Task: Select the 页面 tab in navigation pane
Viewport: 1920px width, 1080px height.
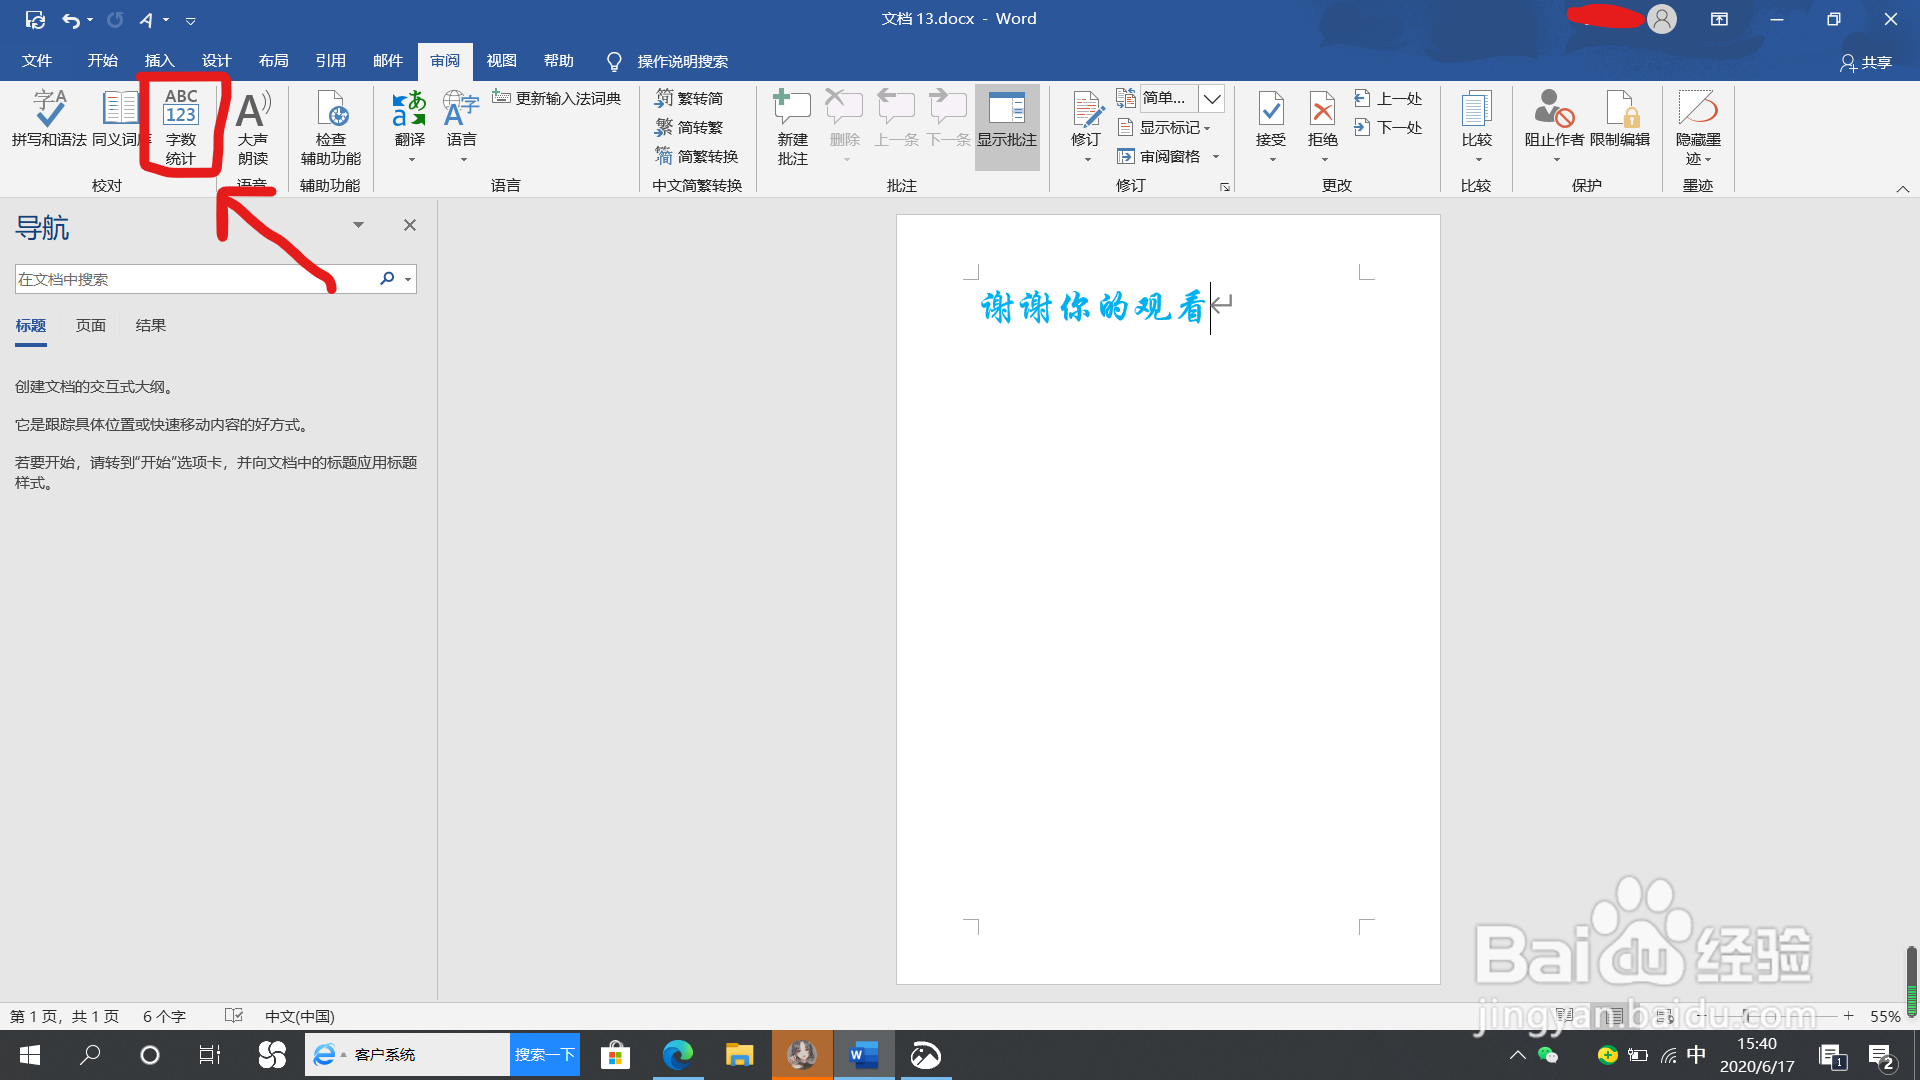Action: click(90, 326)
